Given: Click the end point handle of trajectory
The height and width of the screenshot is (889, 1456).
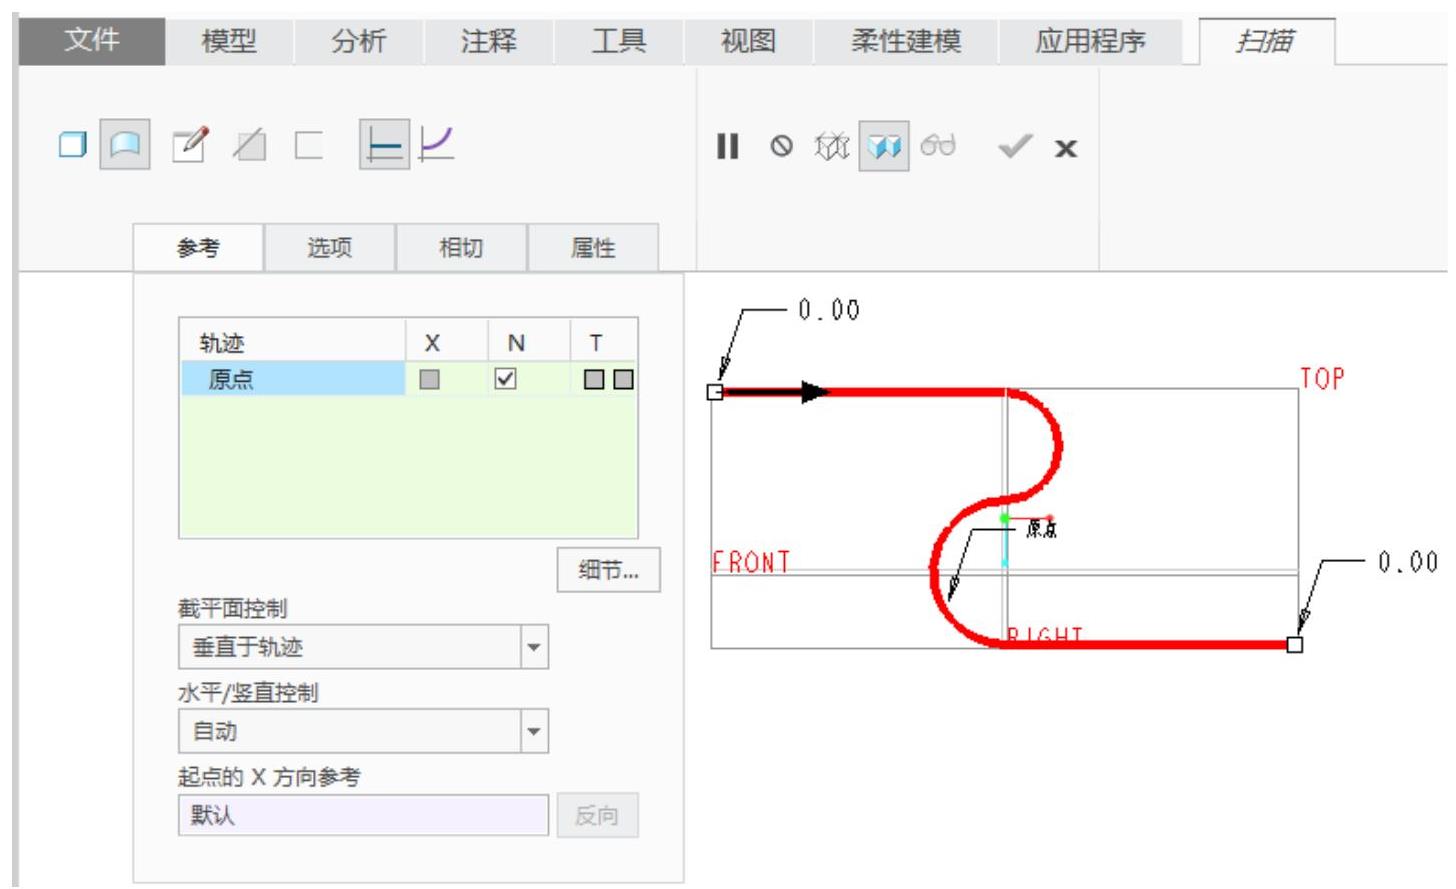Looking at the screenshot, I should coord(1295,645).
